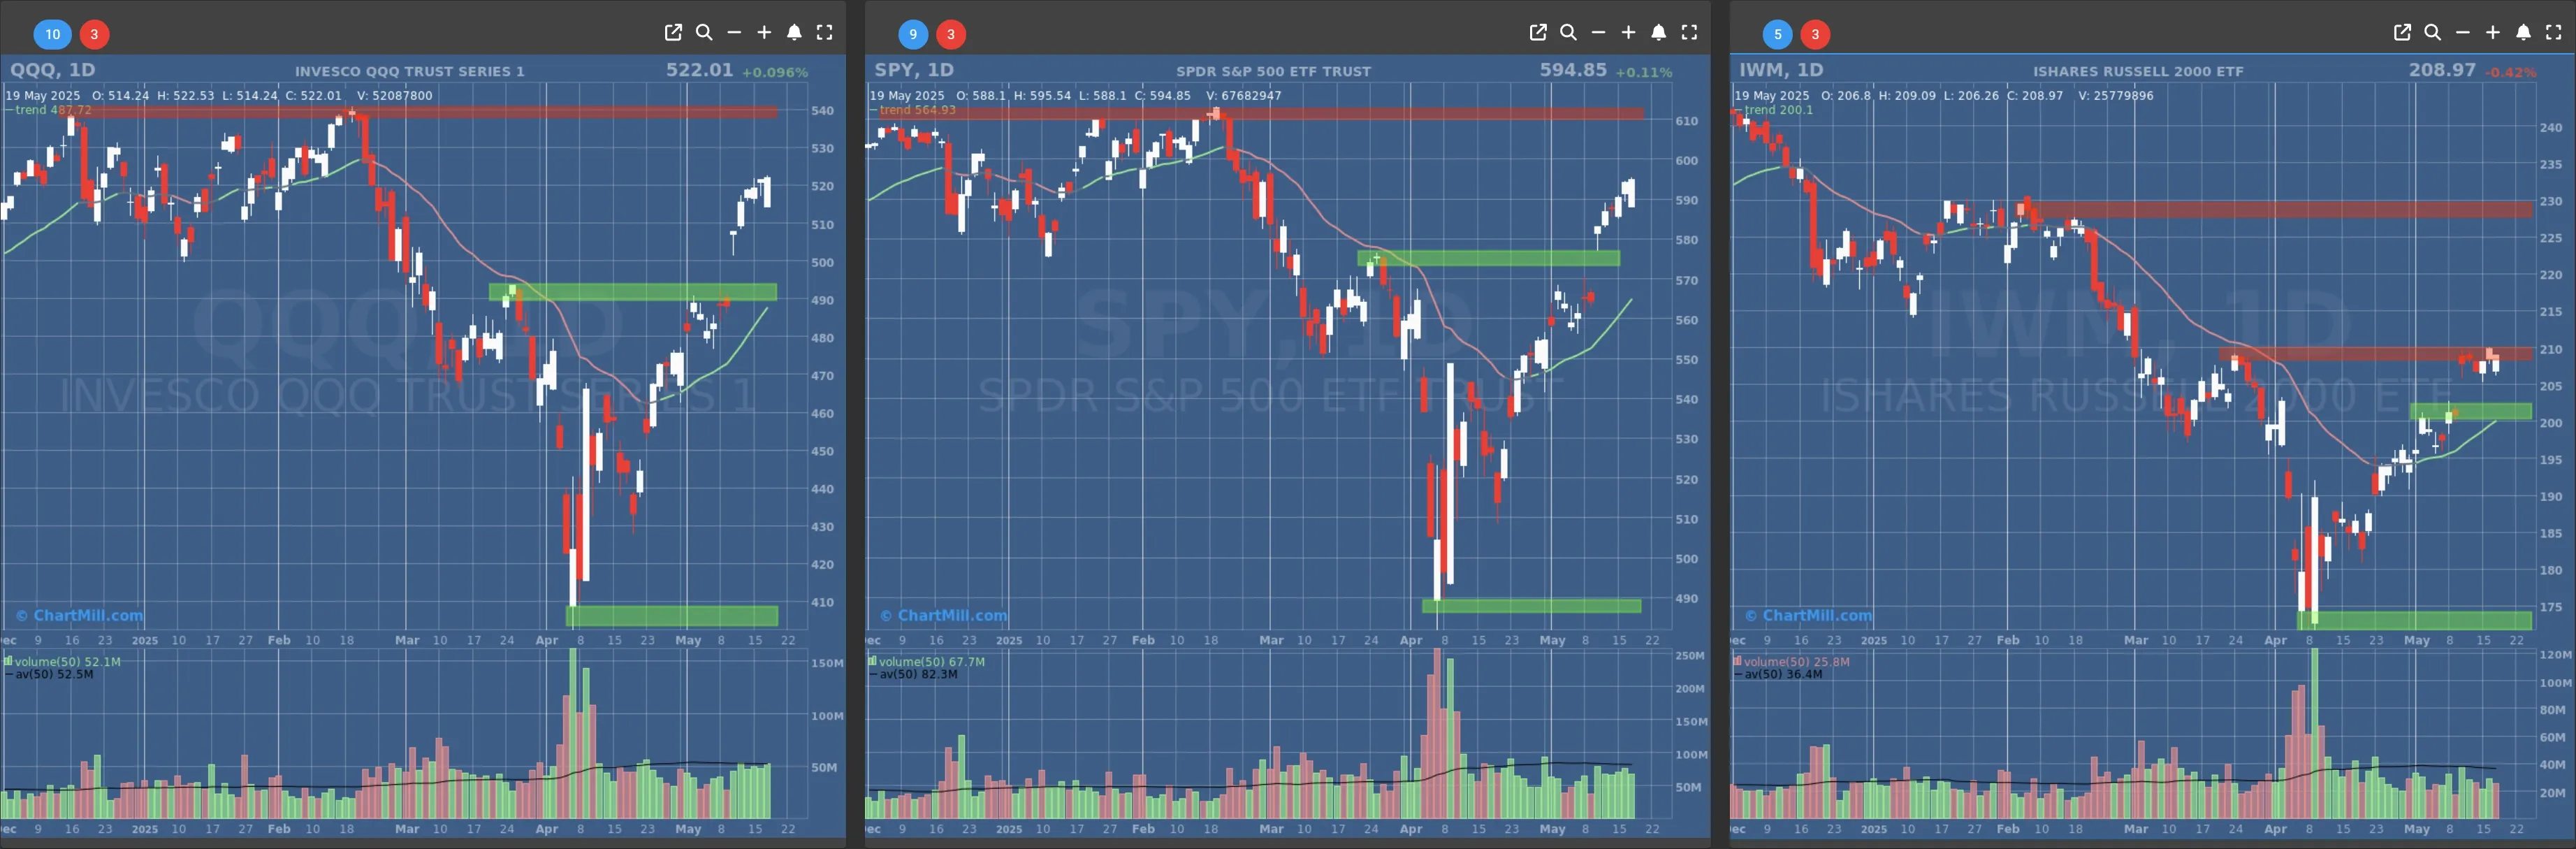Zoom in the IWM chart
2576x849 pixels.
2493,33
